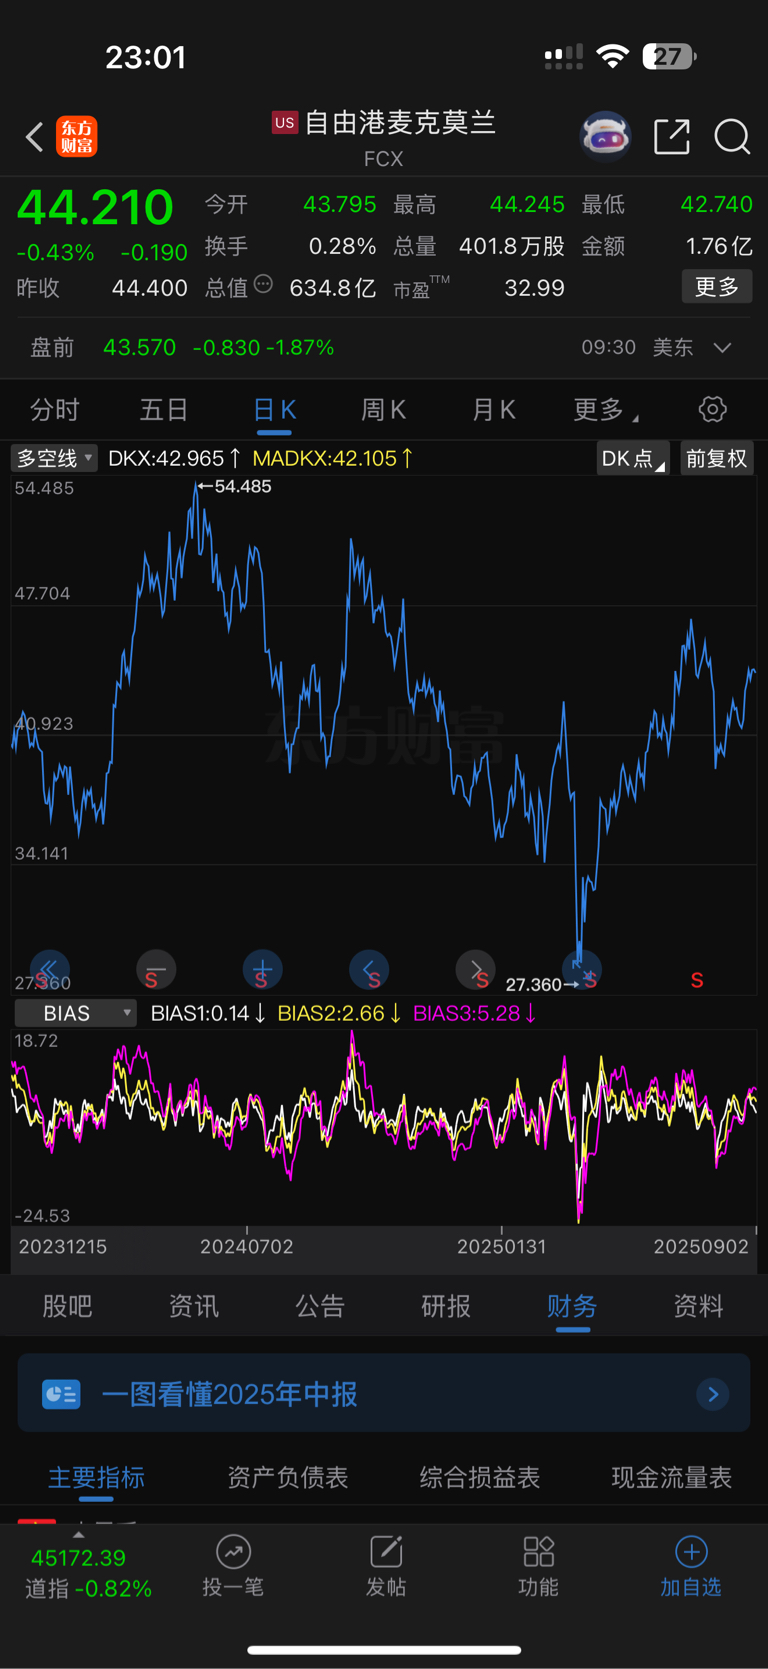The height and width of the screenshot is (1669, 768).
Task: Switch to 月K chart tab
Action: pos(493,409)
